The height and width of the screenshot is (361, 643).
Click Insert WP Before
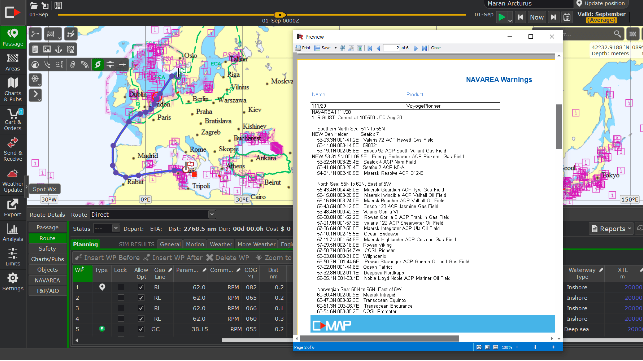click(107, 257)
